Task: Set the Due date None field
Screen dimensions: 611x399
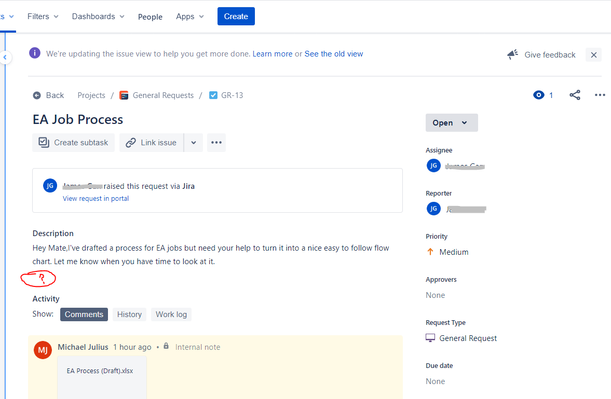Action: 435,381
